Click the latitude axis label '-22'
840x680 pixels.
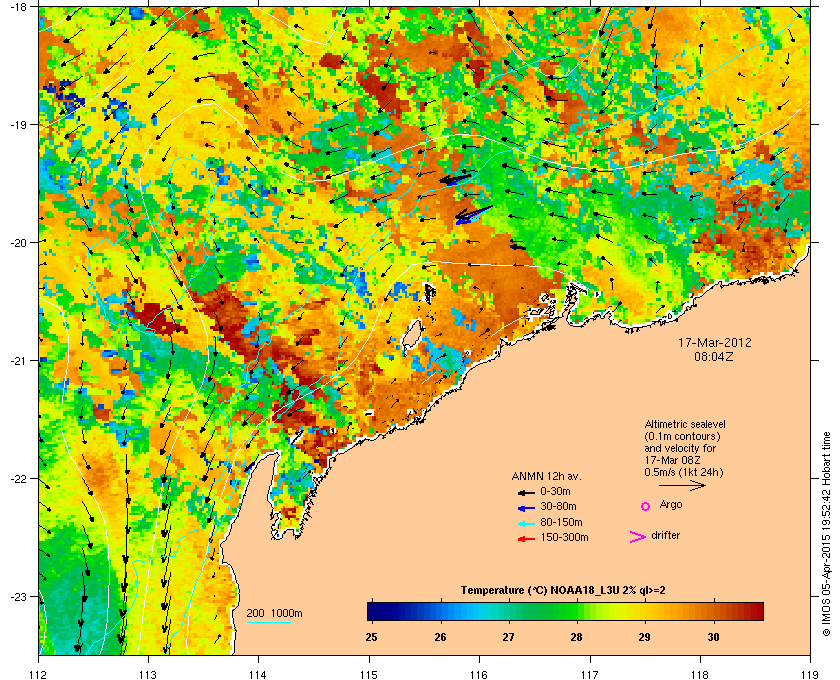click(x=18, y=478)
